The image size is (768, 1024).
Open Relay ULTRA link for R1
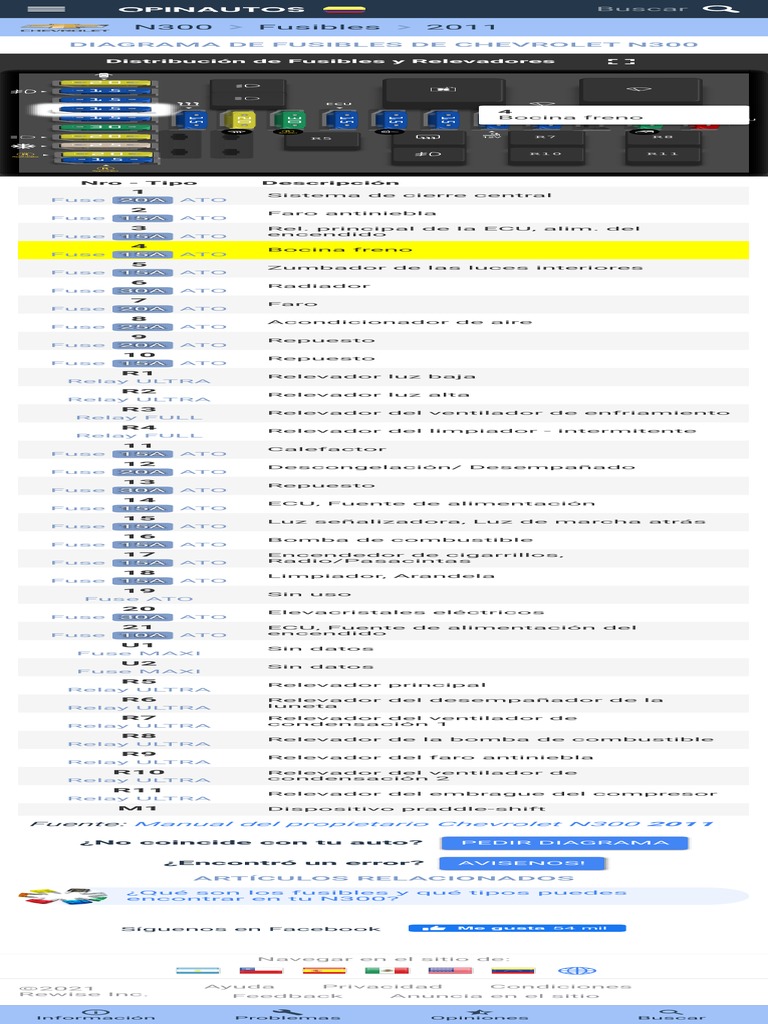click(139, 381)
